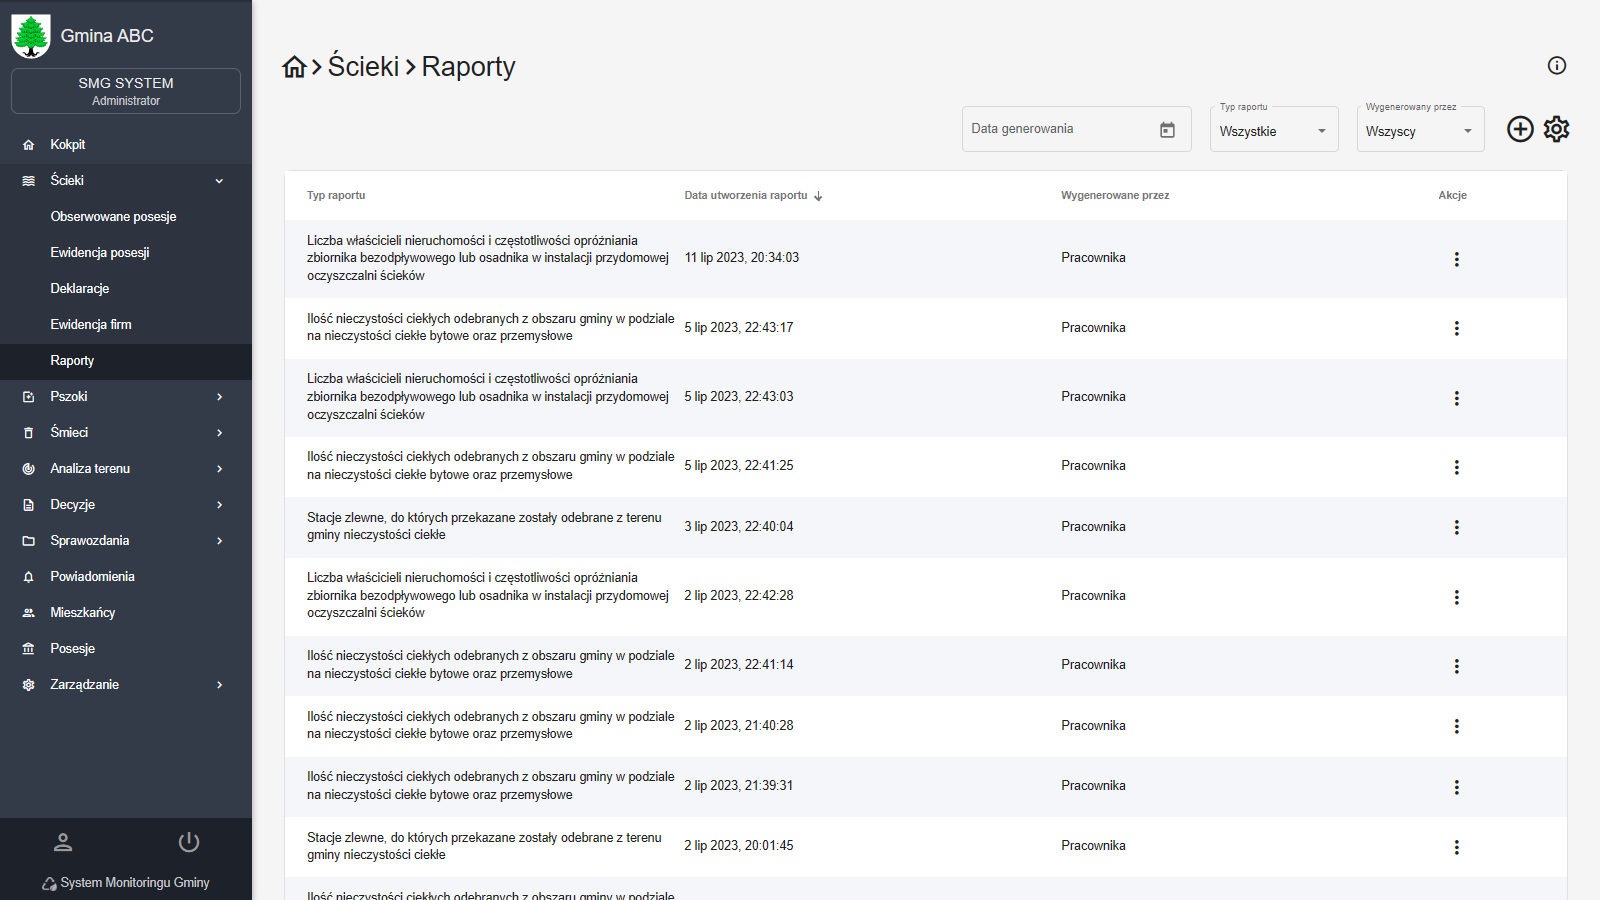The image size is (1600, 900).
Task: Open the Typ raportu dropdown
Action: [x=1273, y=131]
